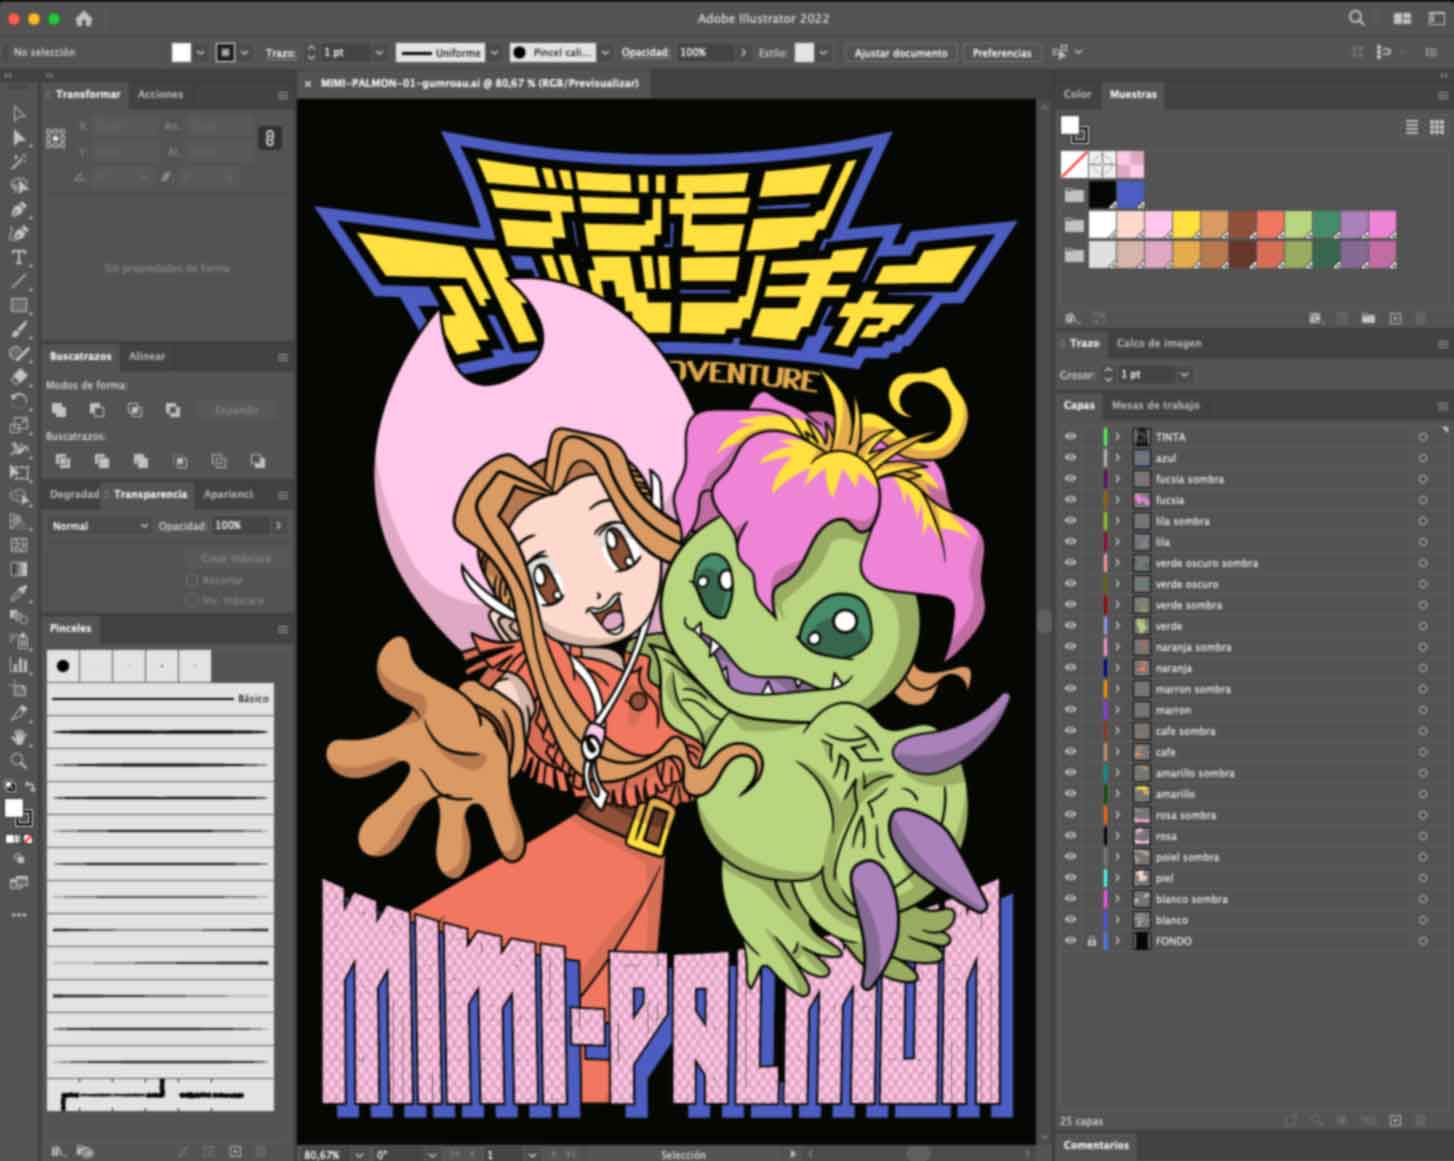
Task: Select the Pen tool
Action: coord(18,210)
